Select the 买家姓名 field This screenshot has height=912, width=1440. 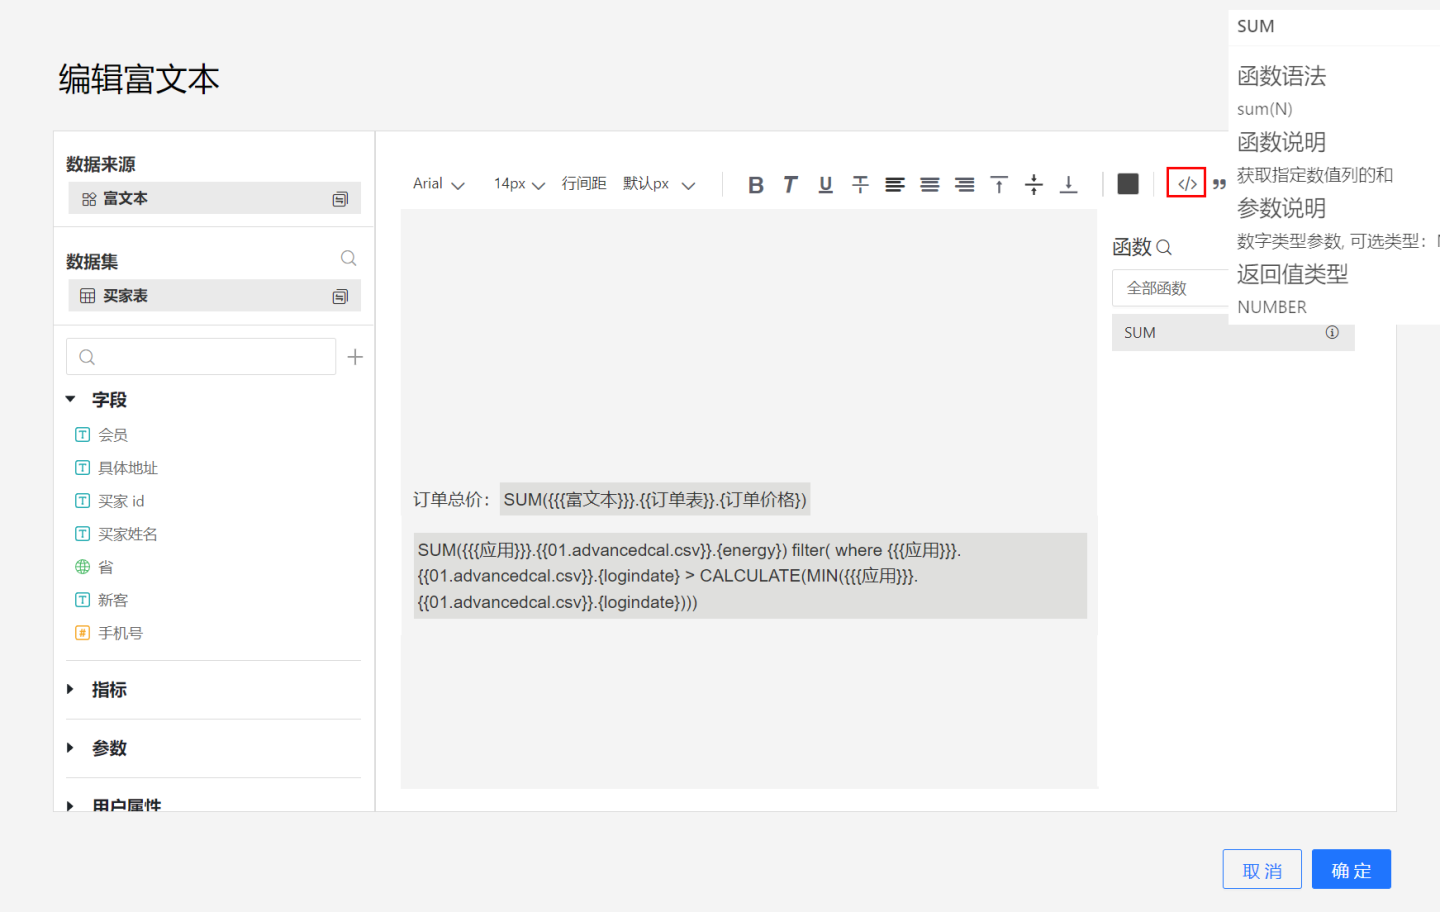[x=127, y=534]
